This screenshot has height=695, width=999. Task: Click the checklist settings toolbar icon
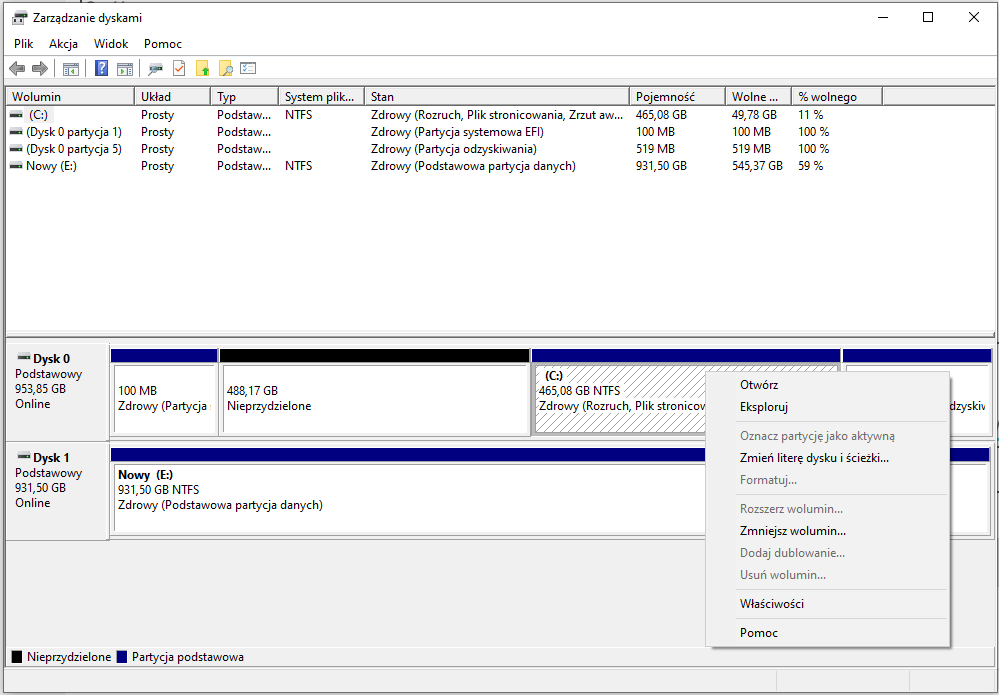pos(248,68)
